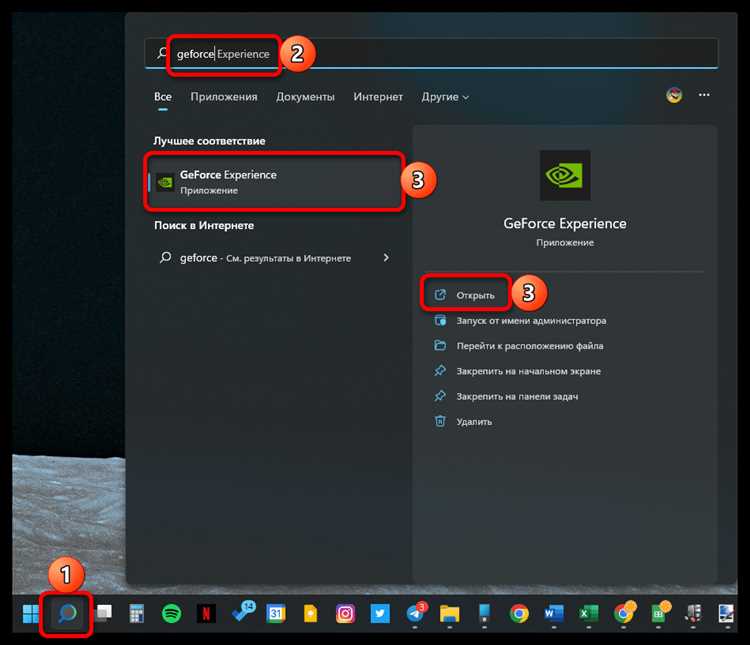Open Google Keep yellow note icon
The height and width of the screenshot is (645, 750).
(310, 613)
